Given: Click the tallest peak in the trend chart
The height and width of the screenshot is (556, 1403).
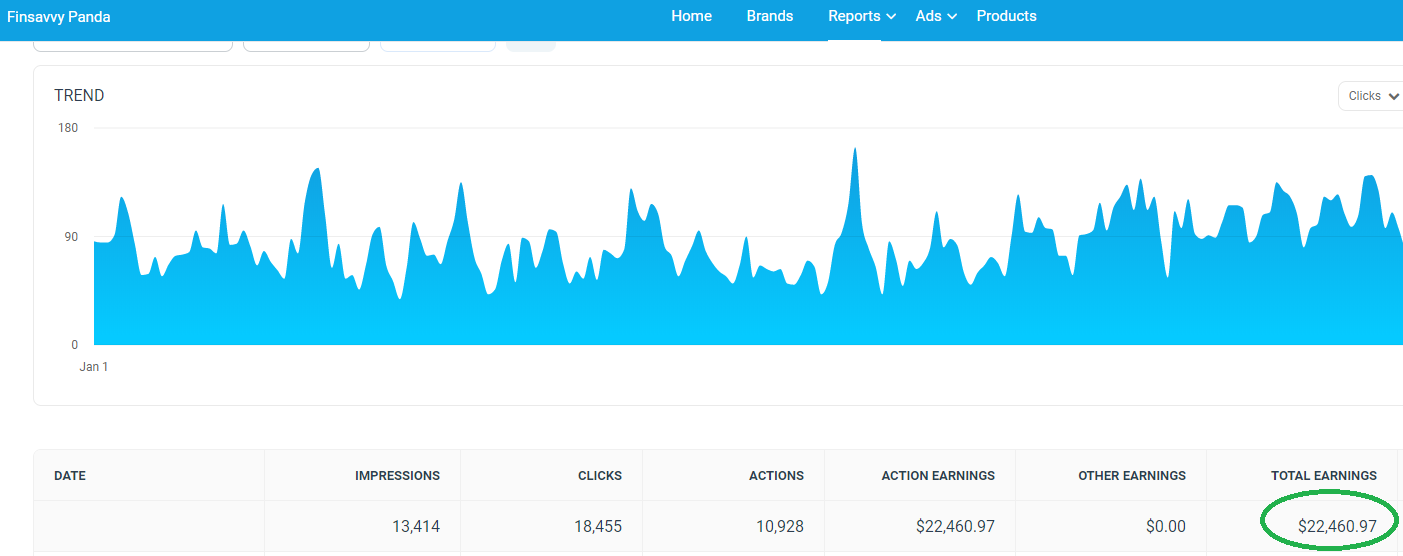Looking at the screenshot, I should click(855, 150).
